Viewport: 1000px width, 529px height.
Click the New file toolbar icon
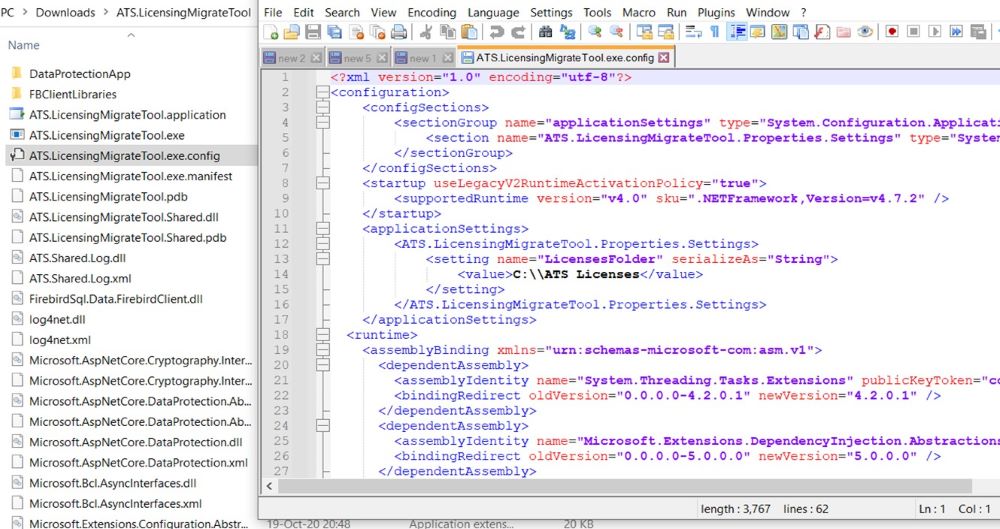pyautogui.click(x=270, y=32)
